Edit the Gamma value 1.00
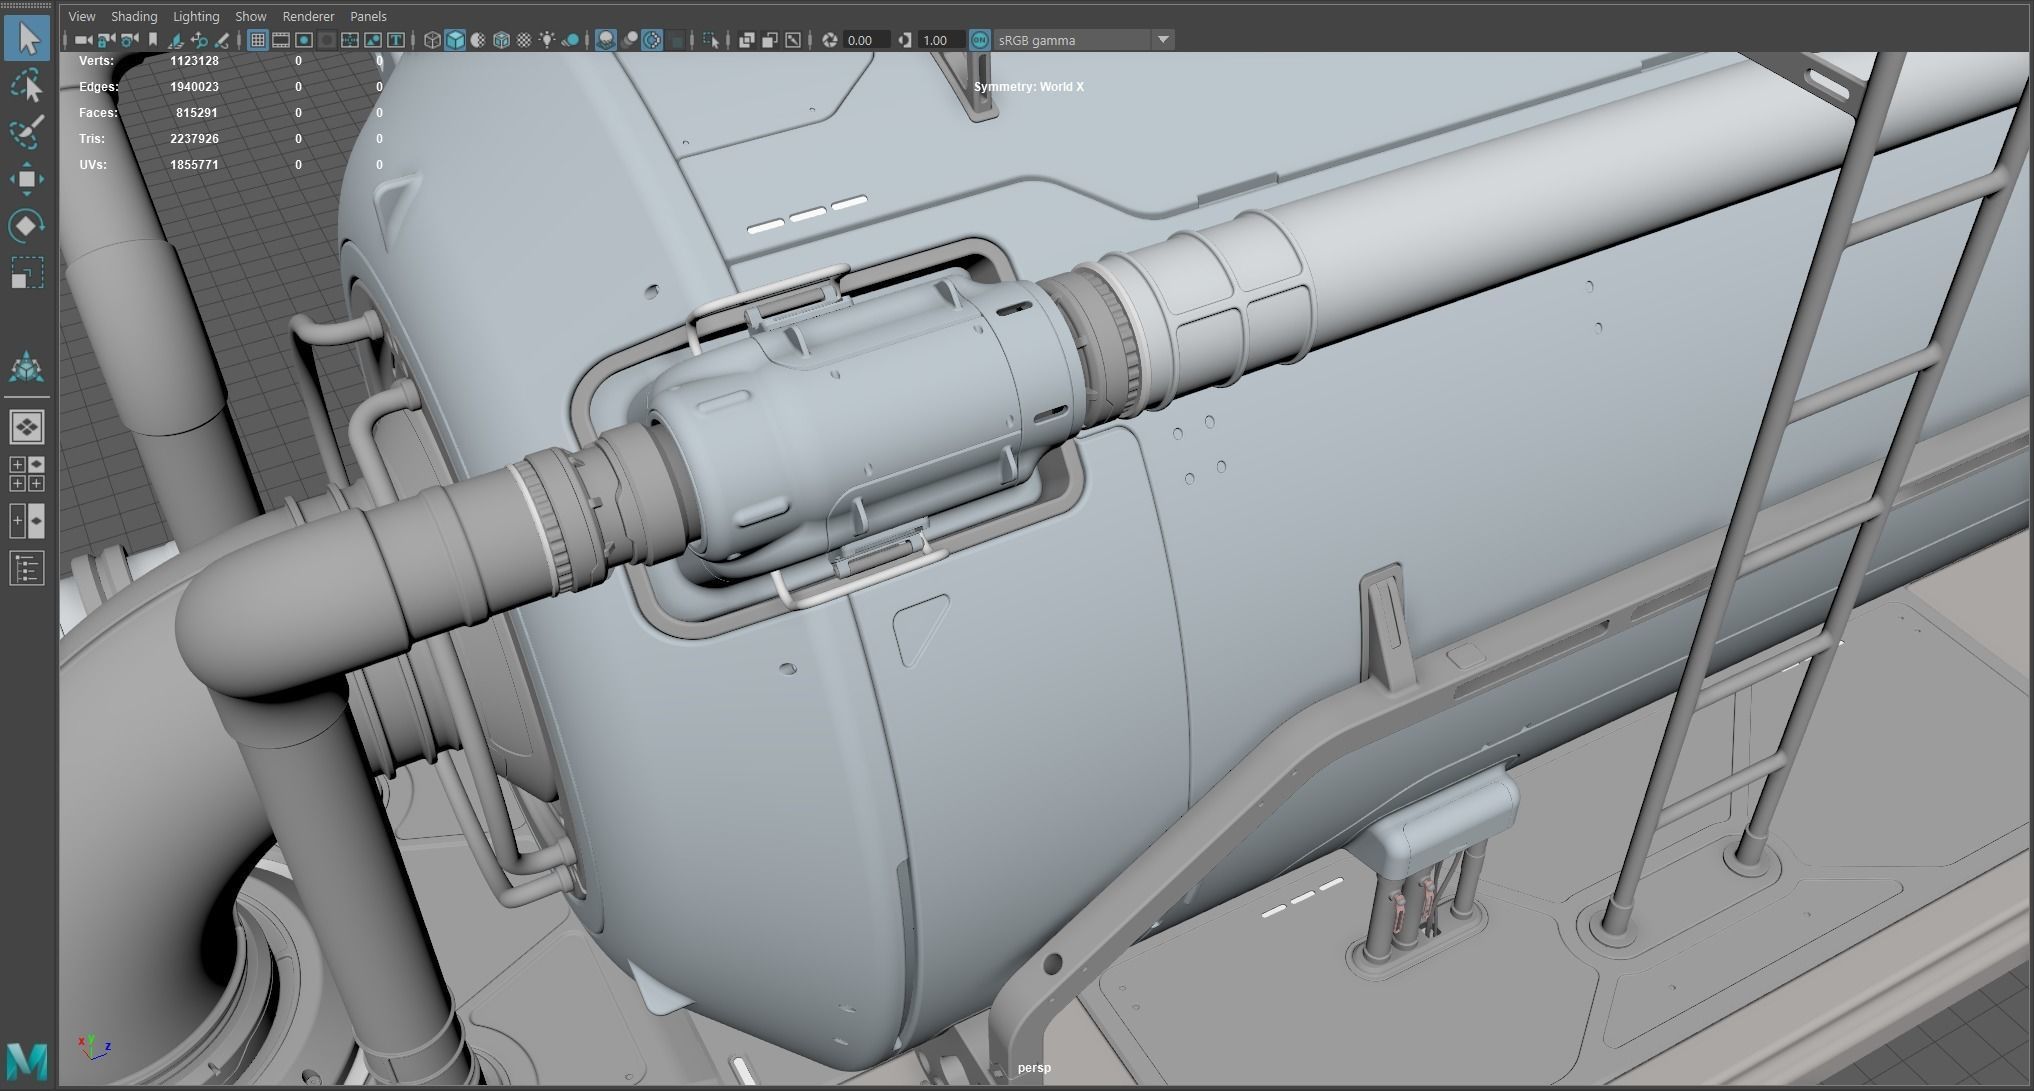The image size is (2034, 1091). 942,40
